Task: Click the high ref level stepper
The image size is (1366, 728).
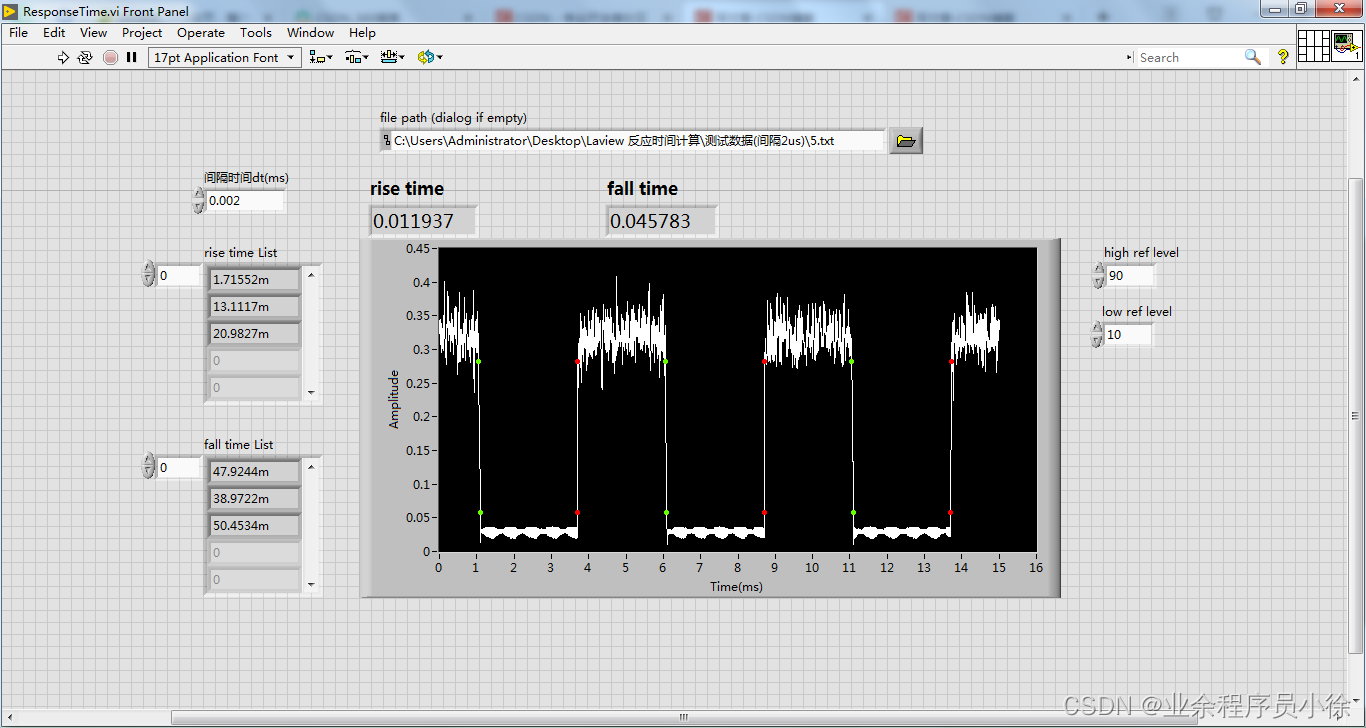Action: [1099, 276]
